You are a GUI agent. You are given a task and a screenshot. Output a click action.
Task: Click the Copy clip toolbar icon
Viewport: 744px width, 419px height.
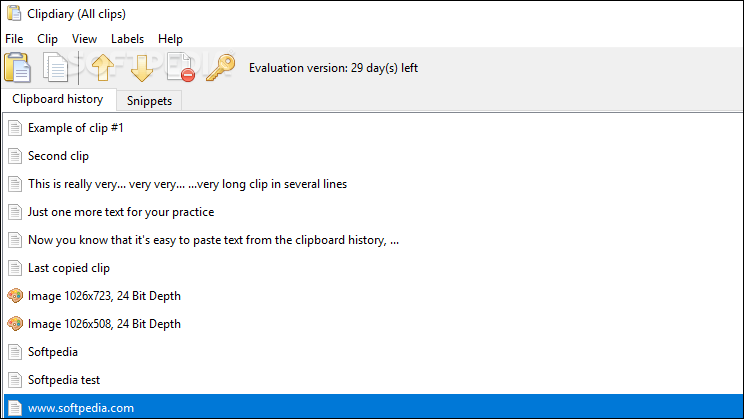(56, 67)
